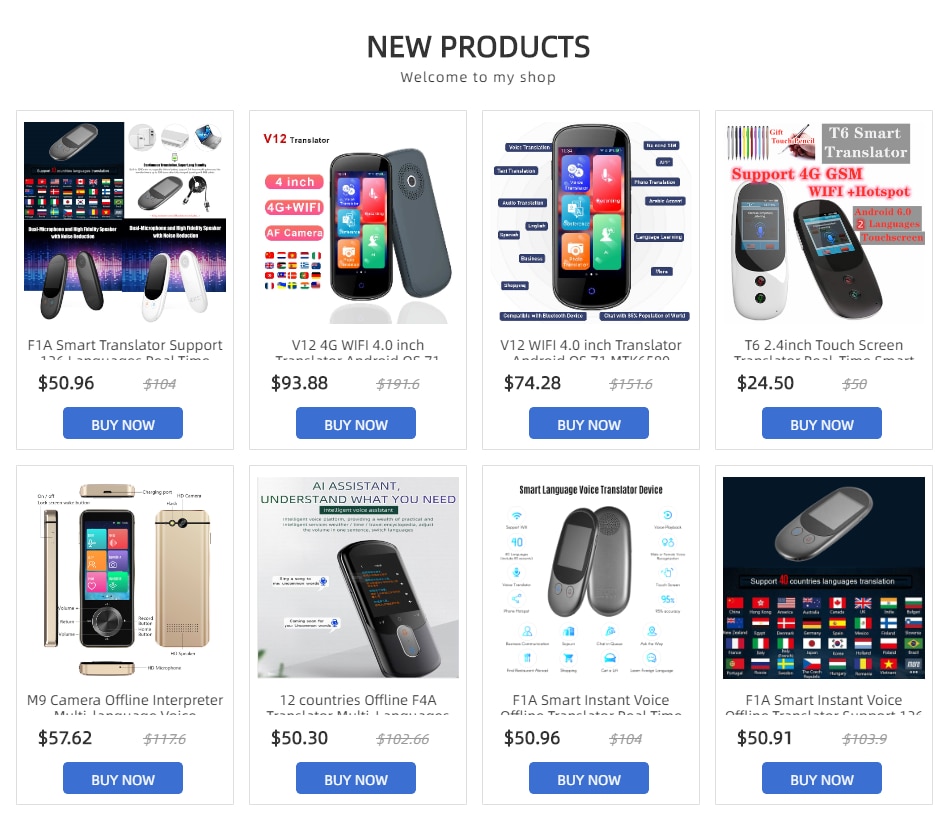944x839 pixels.
Task: Open the T6 Smart Translator product image
Action: [824, 223]
